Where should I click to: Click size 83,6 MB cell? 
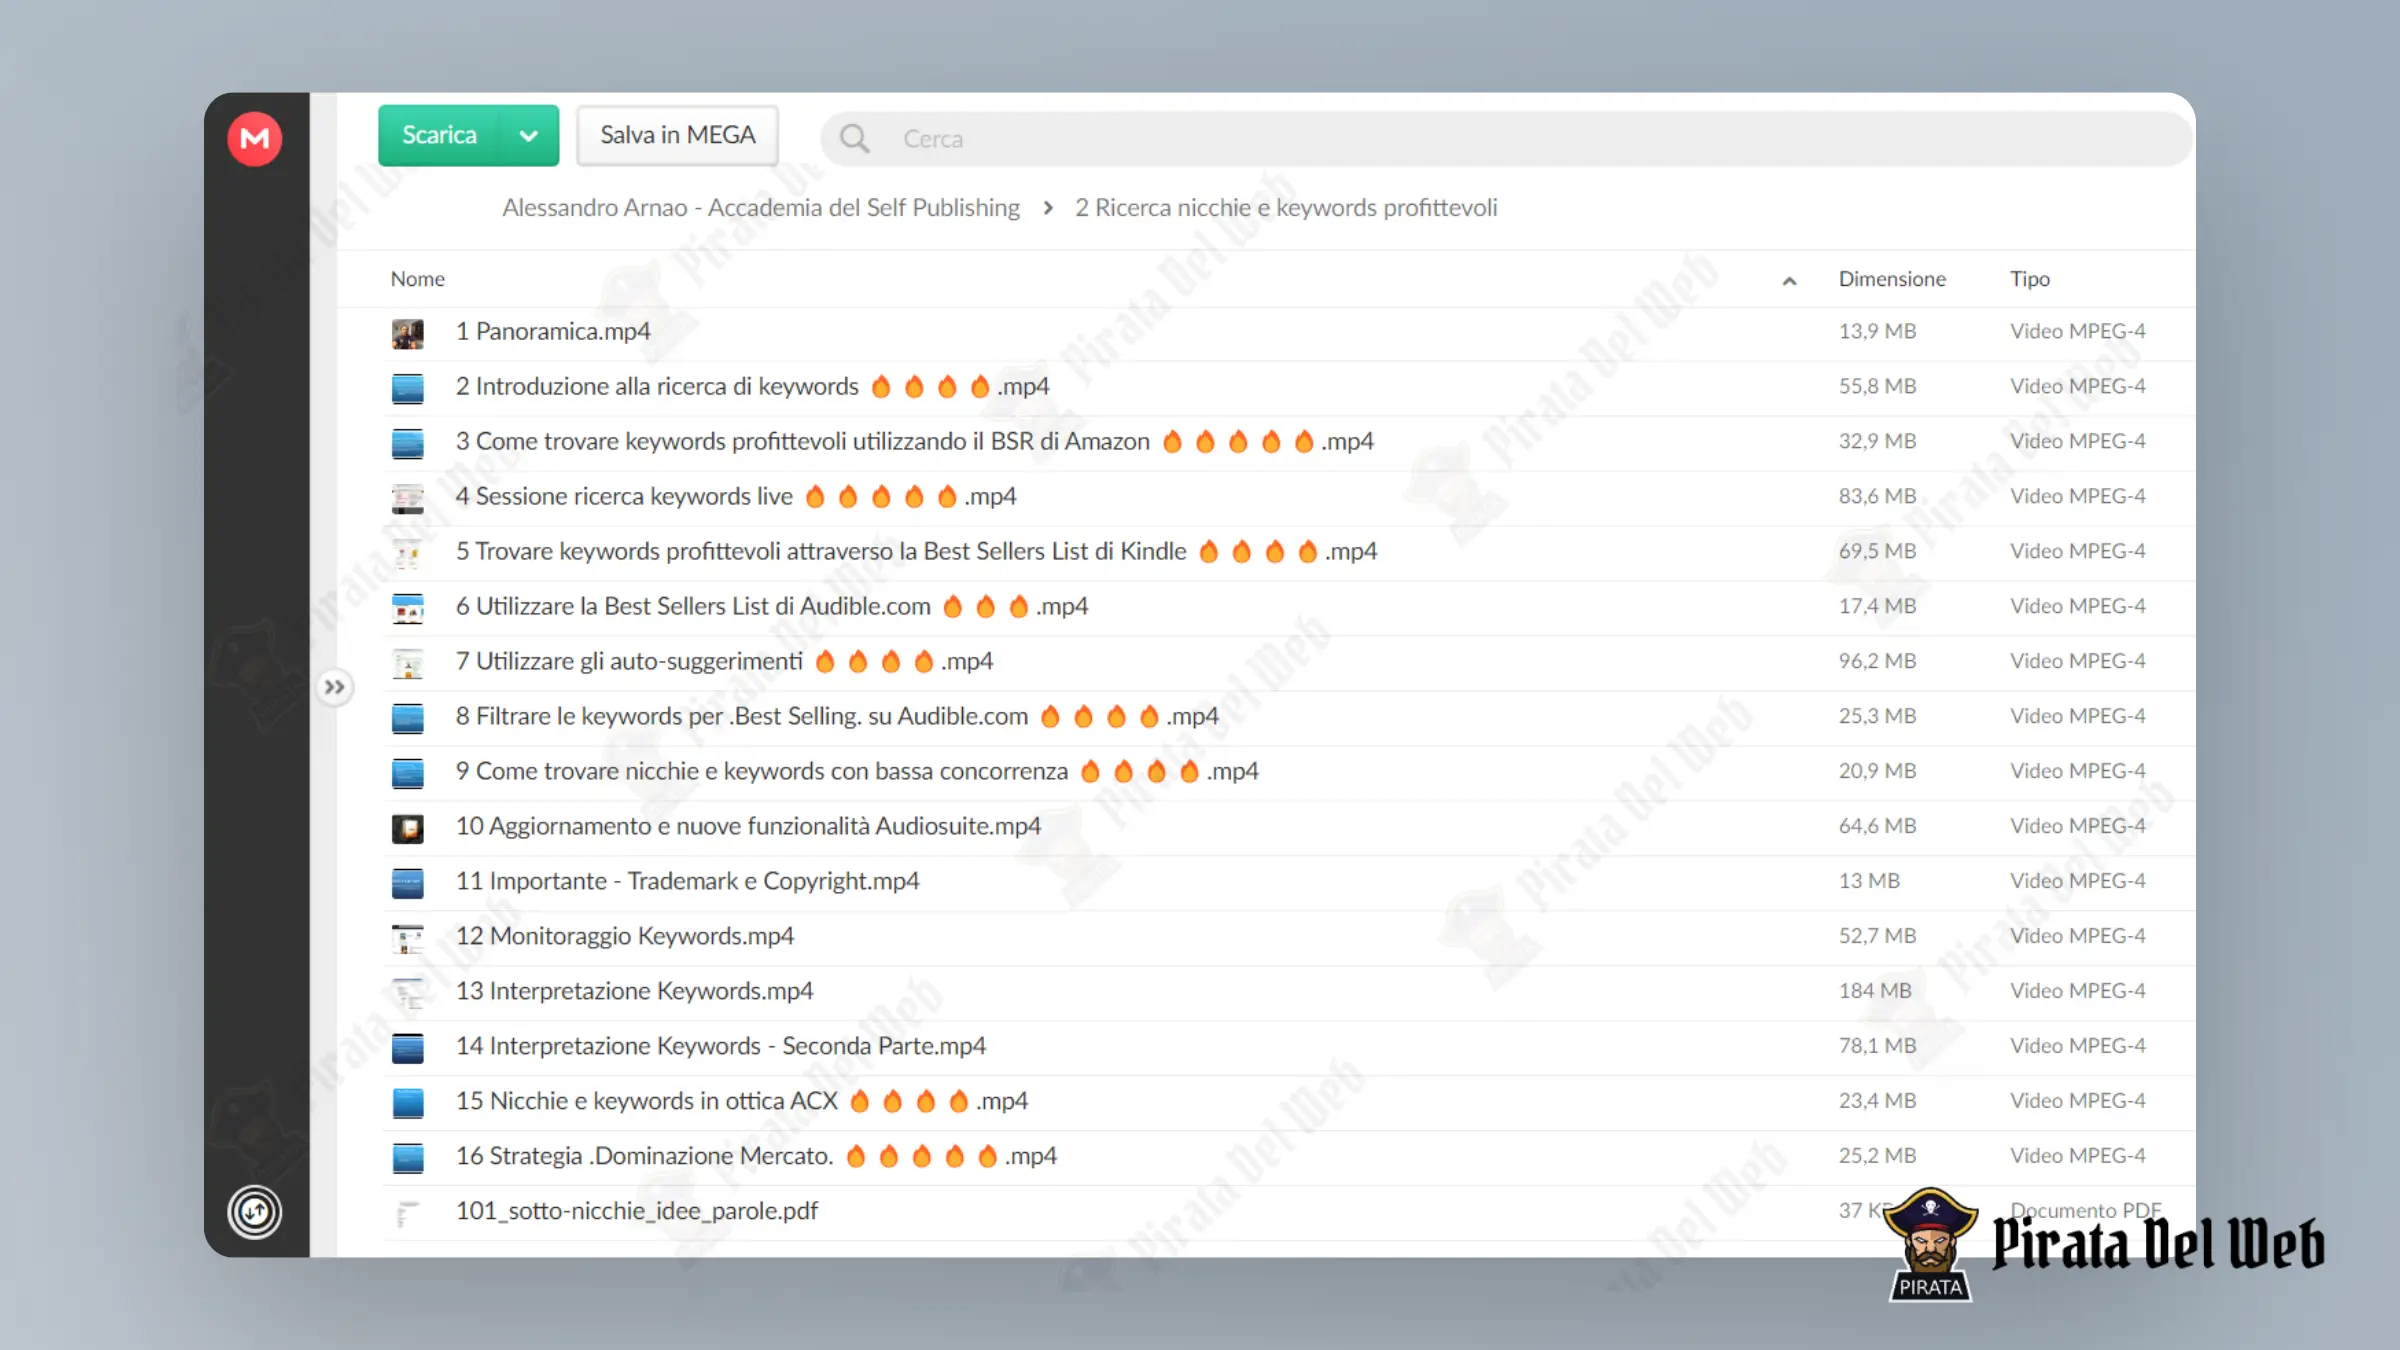tap(1877, 496)
